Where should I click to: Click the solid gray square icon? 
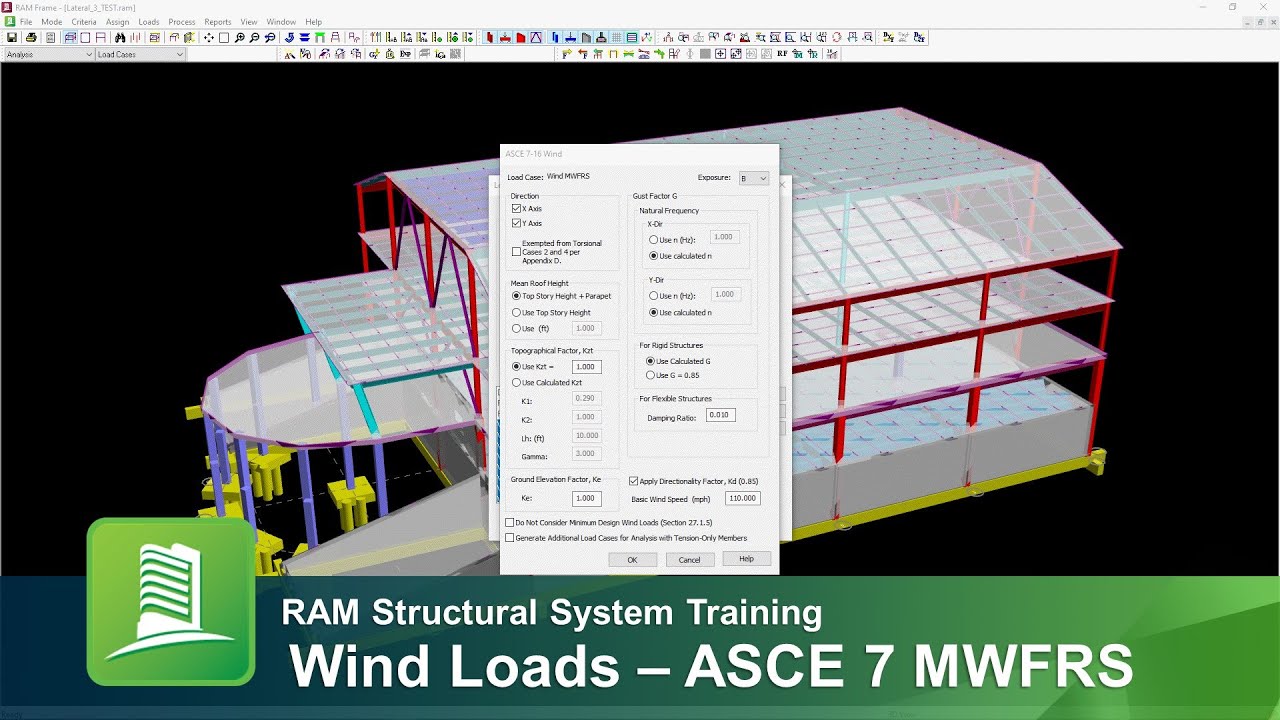click(x=705, y=54)
